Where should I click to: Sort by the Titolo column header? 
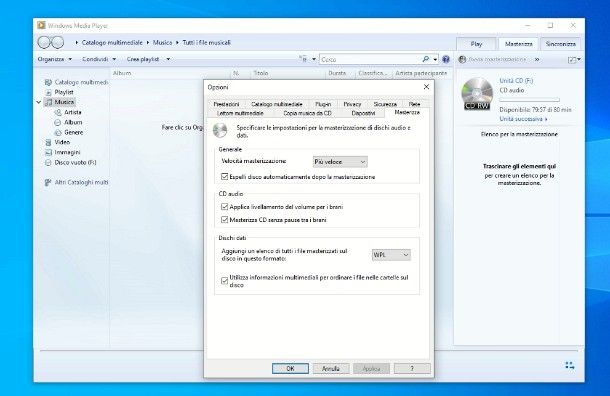(261, 73)
